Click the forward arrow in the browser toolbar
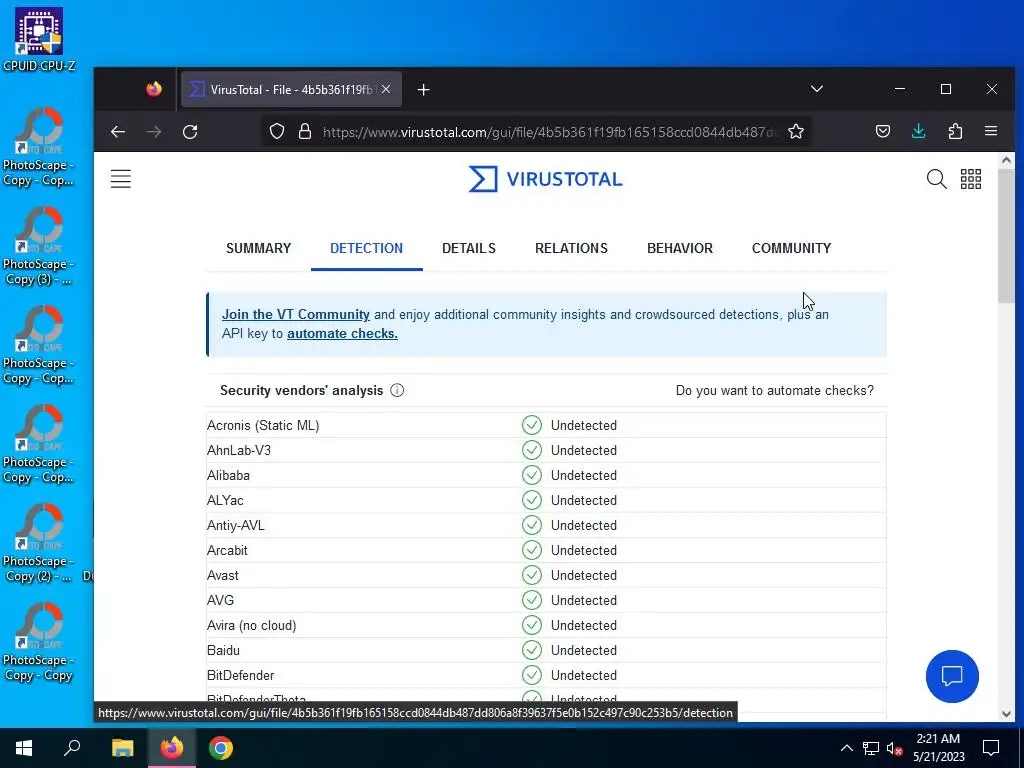This screenshot has width=1024, height=768. (x=154, y=132)
